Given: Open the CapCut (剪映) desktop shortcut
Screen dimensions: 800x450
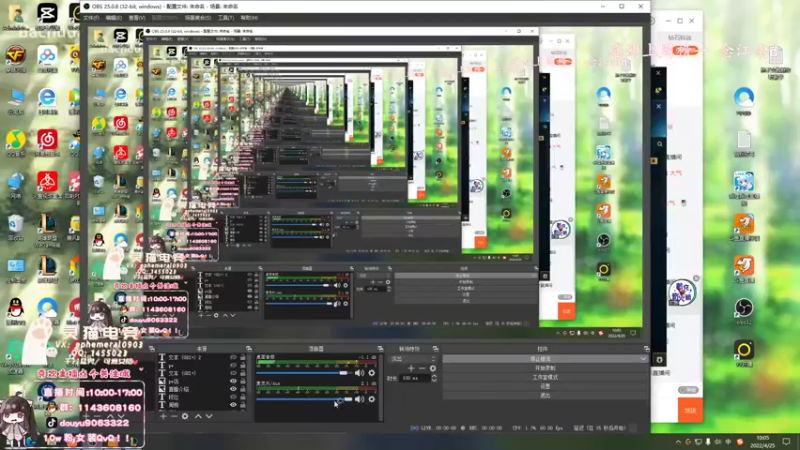Looking at the screenshot, I should 47,15.
